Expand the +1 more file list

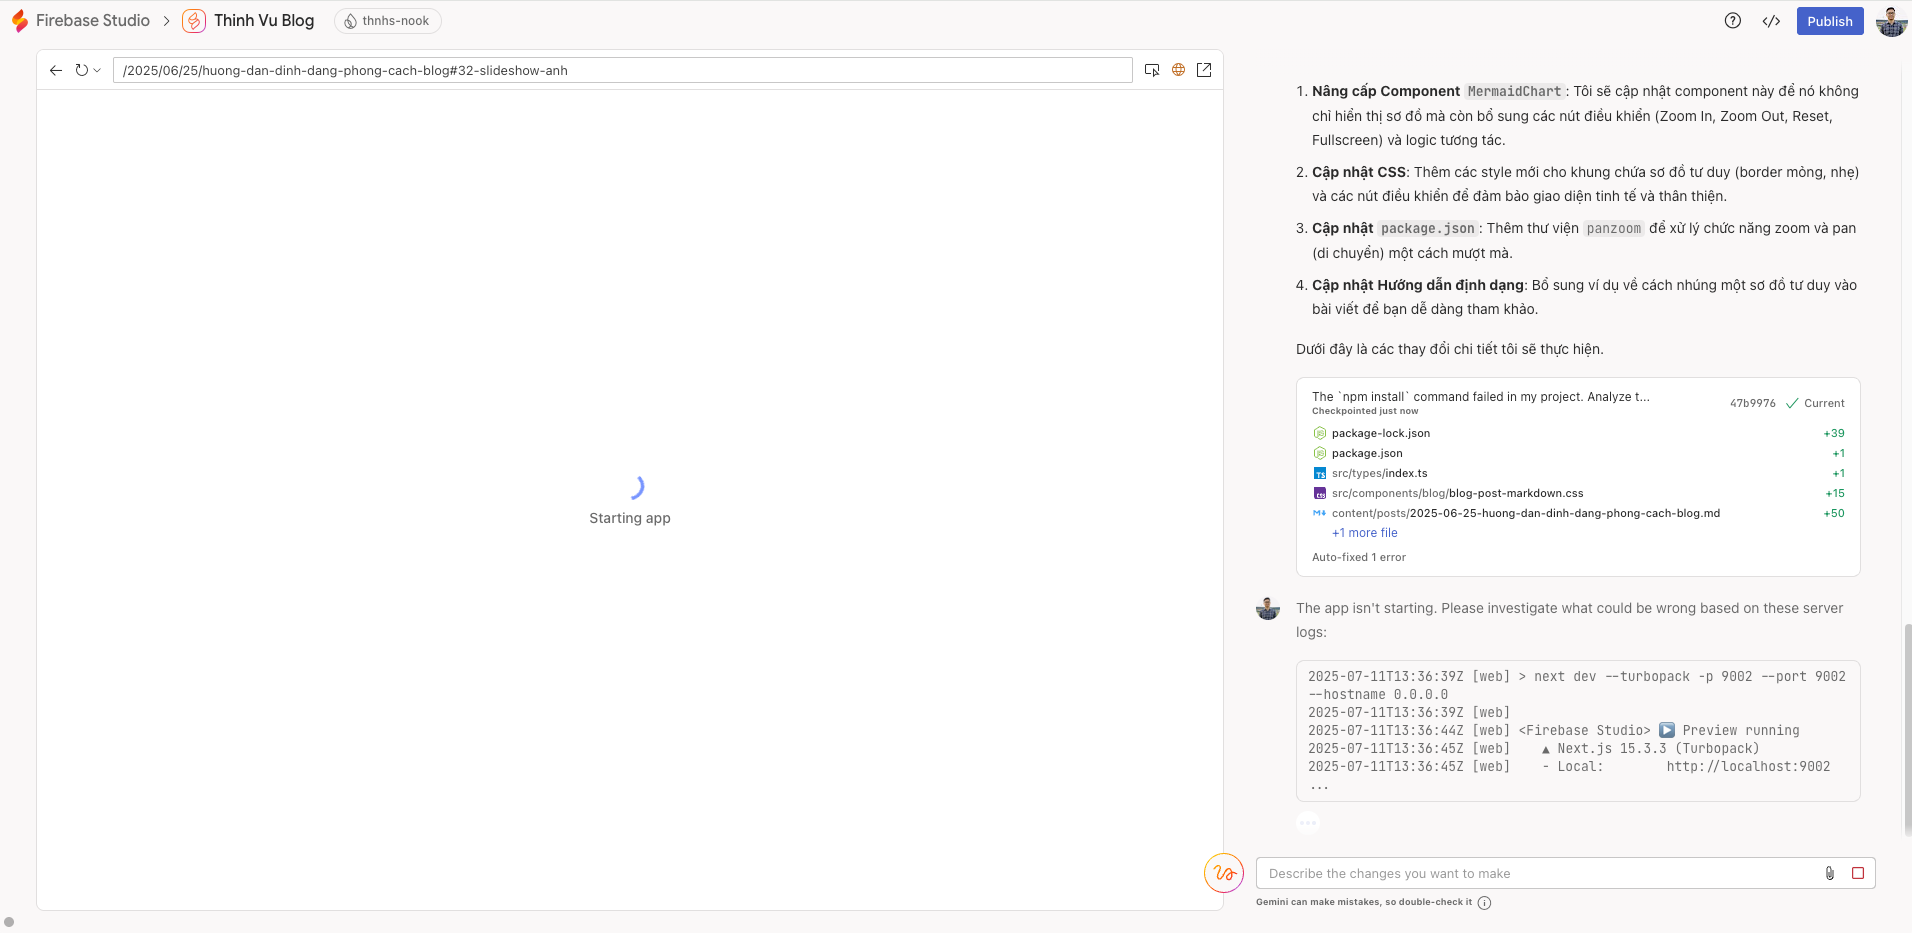[x=1364, y=532]
